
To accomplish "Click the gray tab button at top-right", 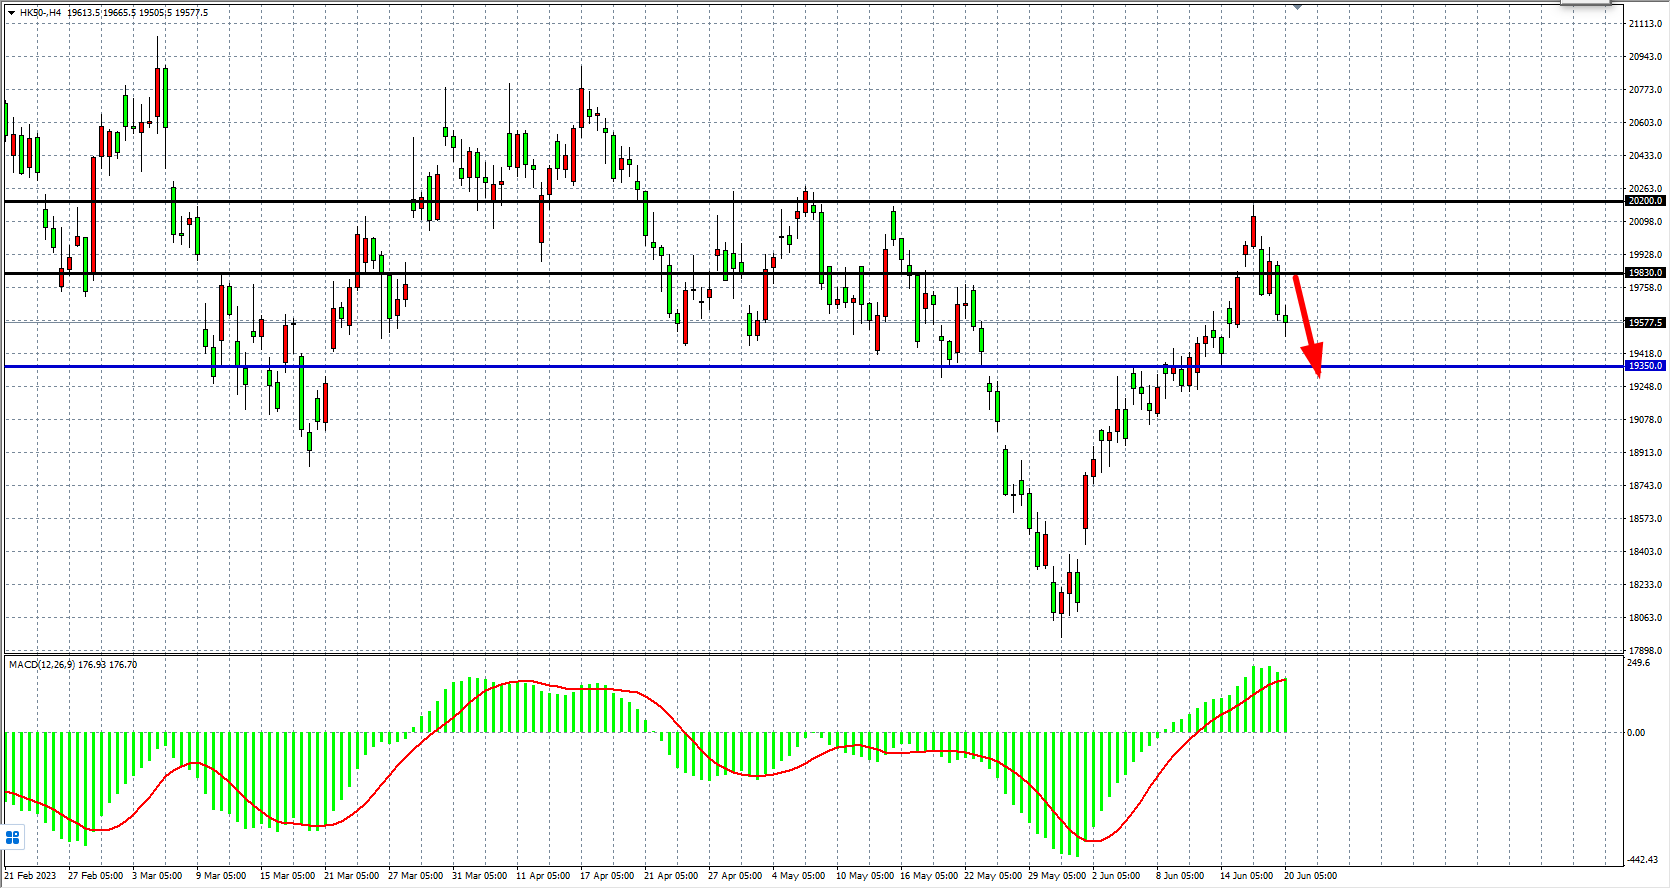I will click(x=1587, y=4).
